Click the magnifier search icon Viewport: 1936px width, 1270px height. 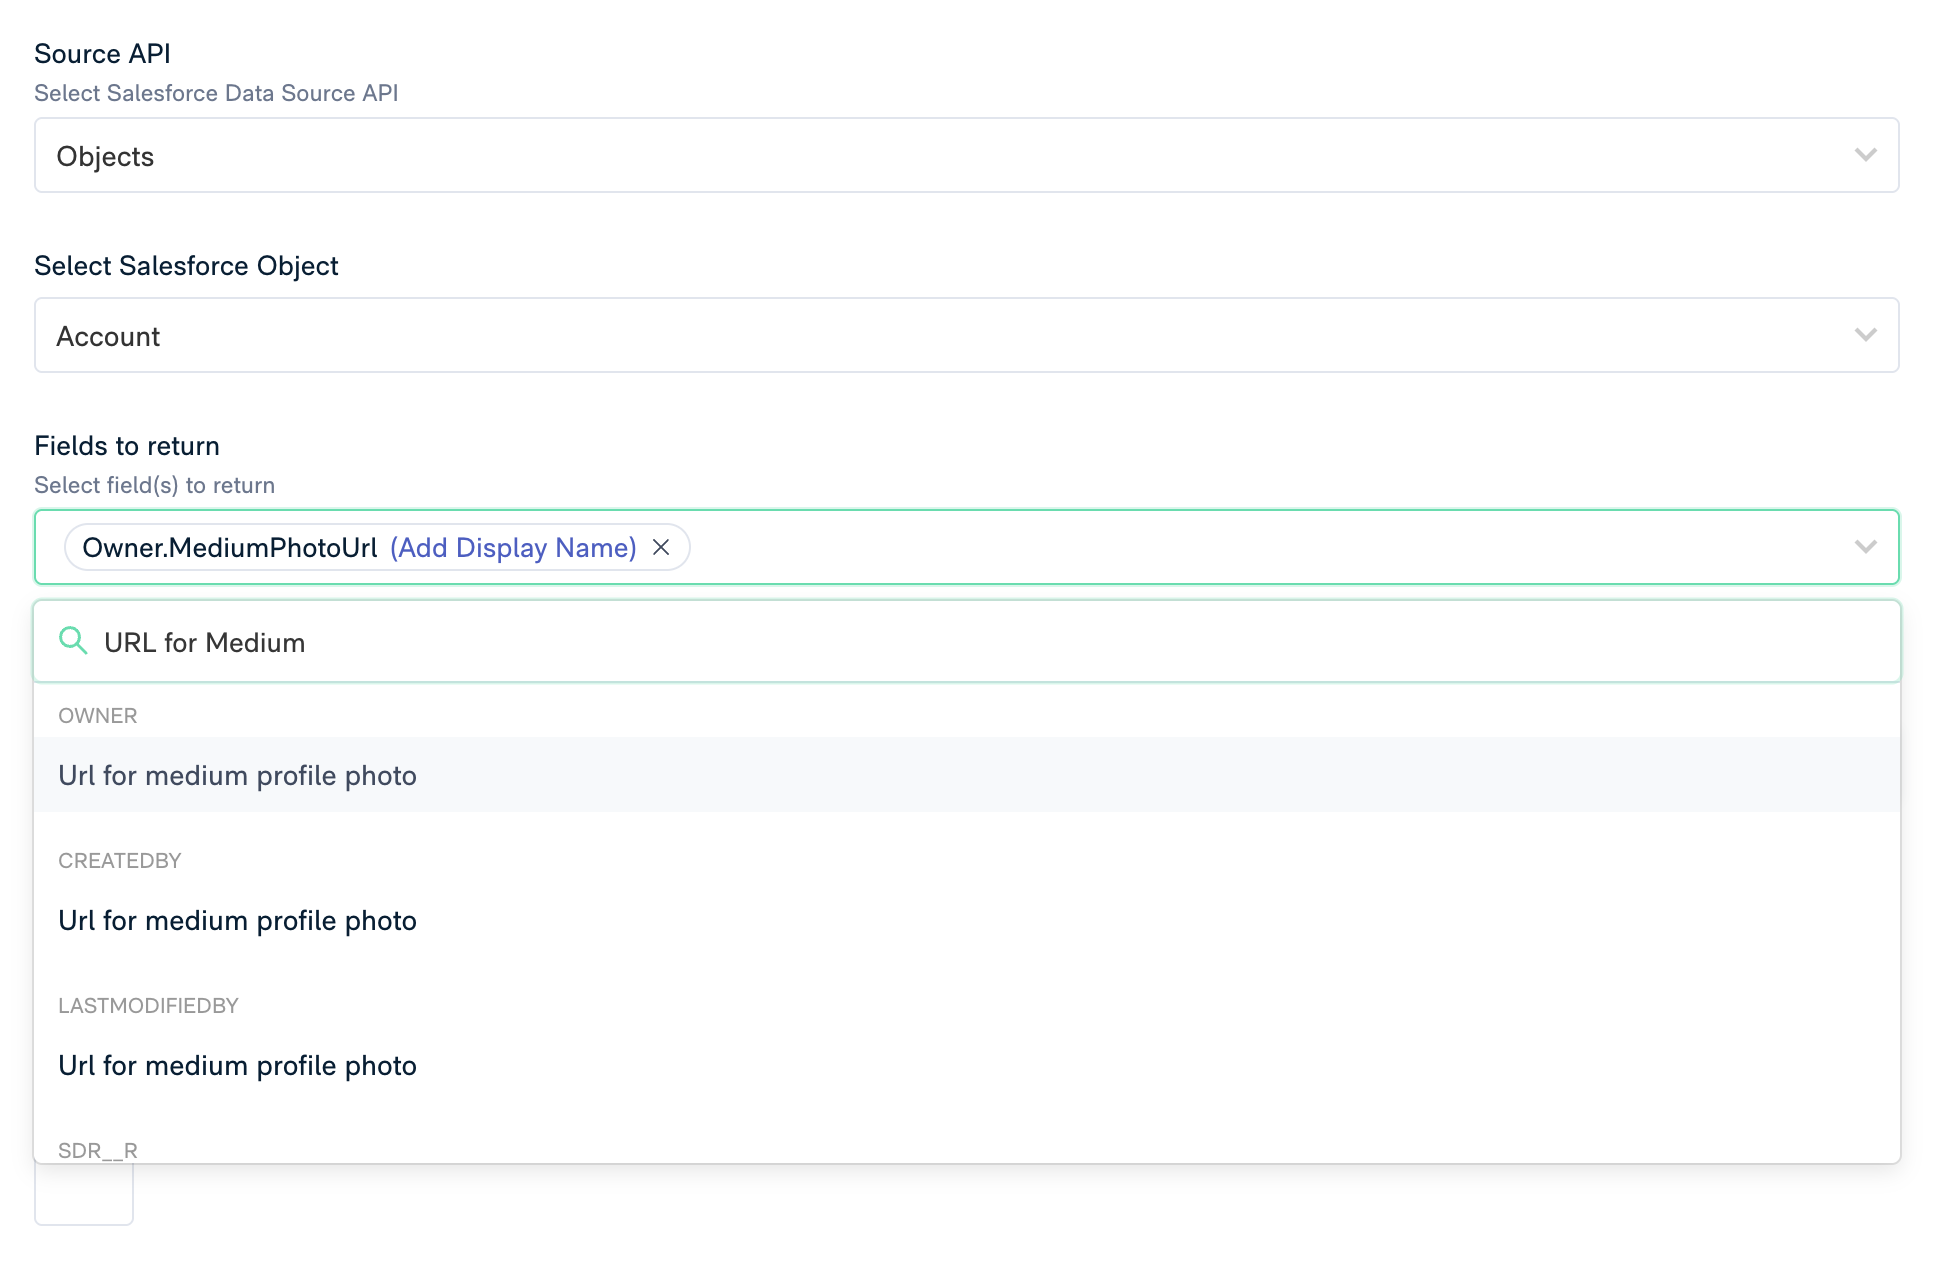point(73,641)
